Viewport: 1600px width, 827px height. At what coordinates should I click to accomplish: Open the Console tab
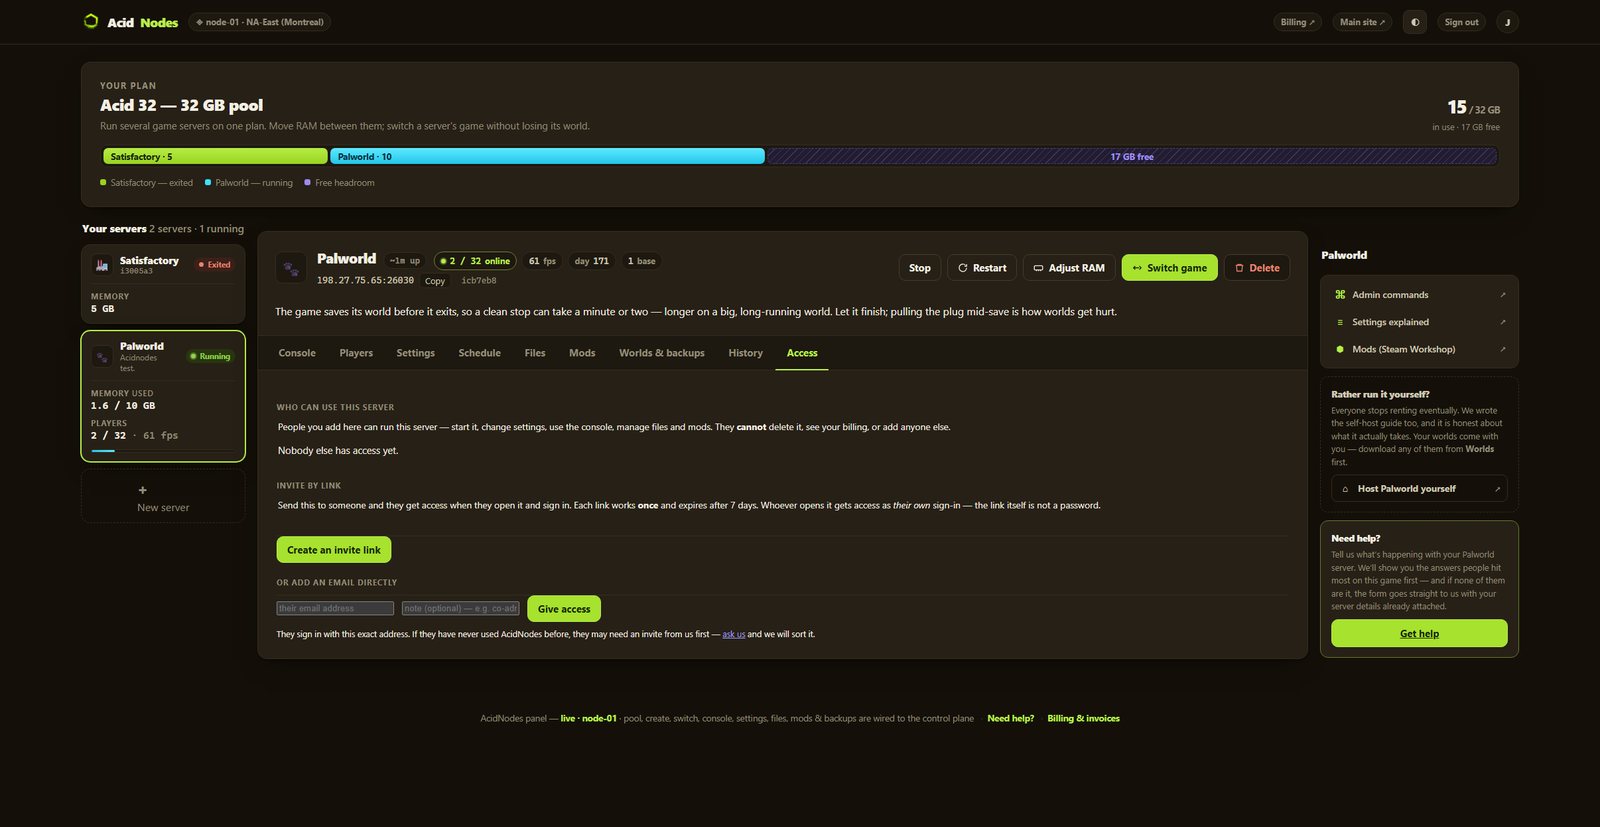pyautogui.click(x=297, y=353)
